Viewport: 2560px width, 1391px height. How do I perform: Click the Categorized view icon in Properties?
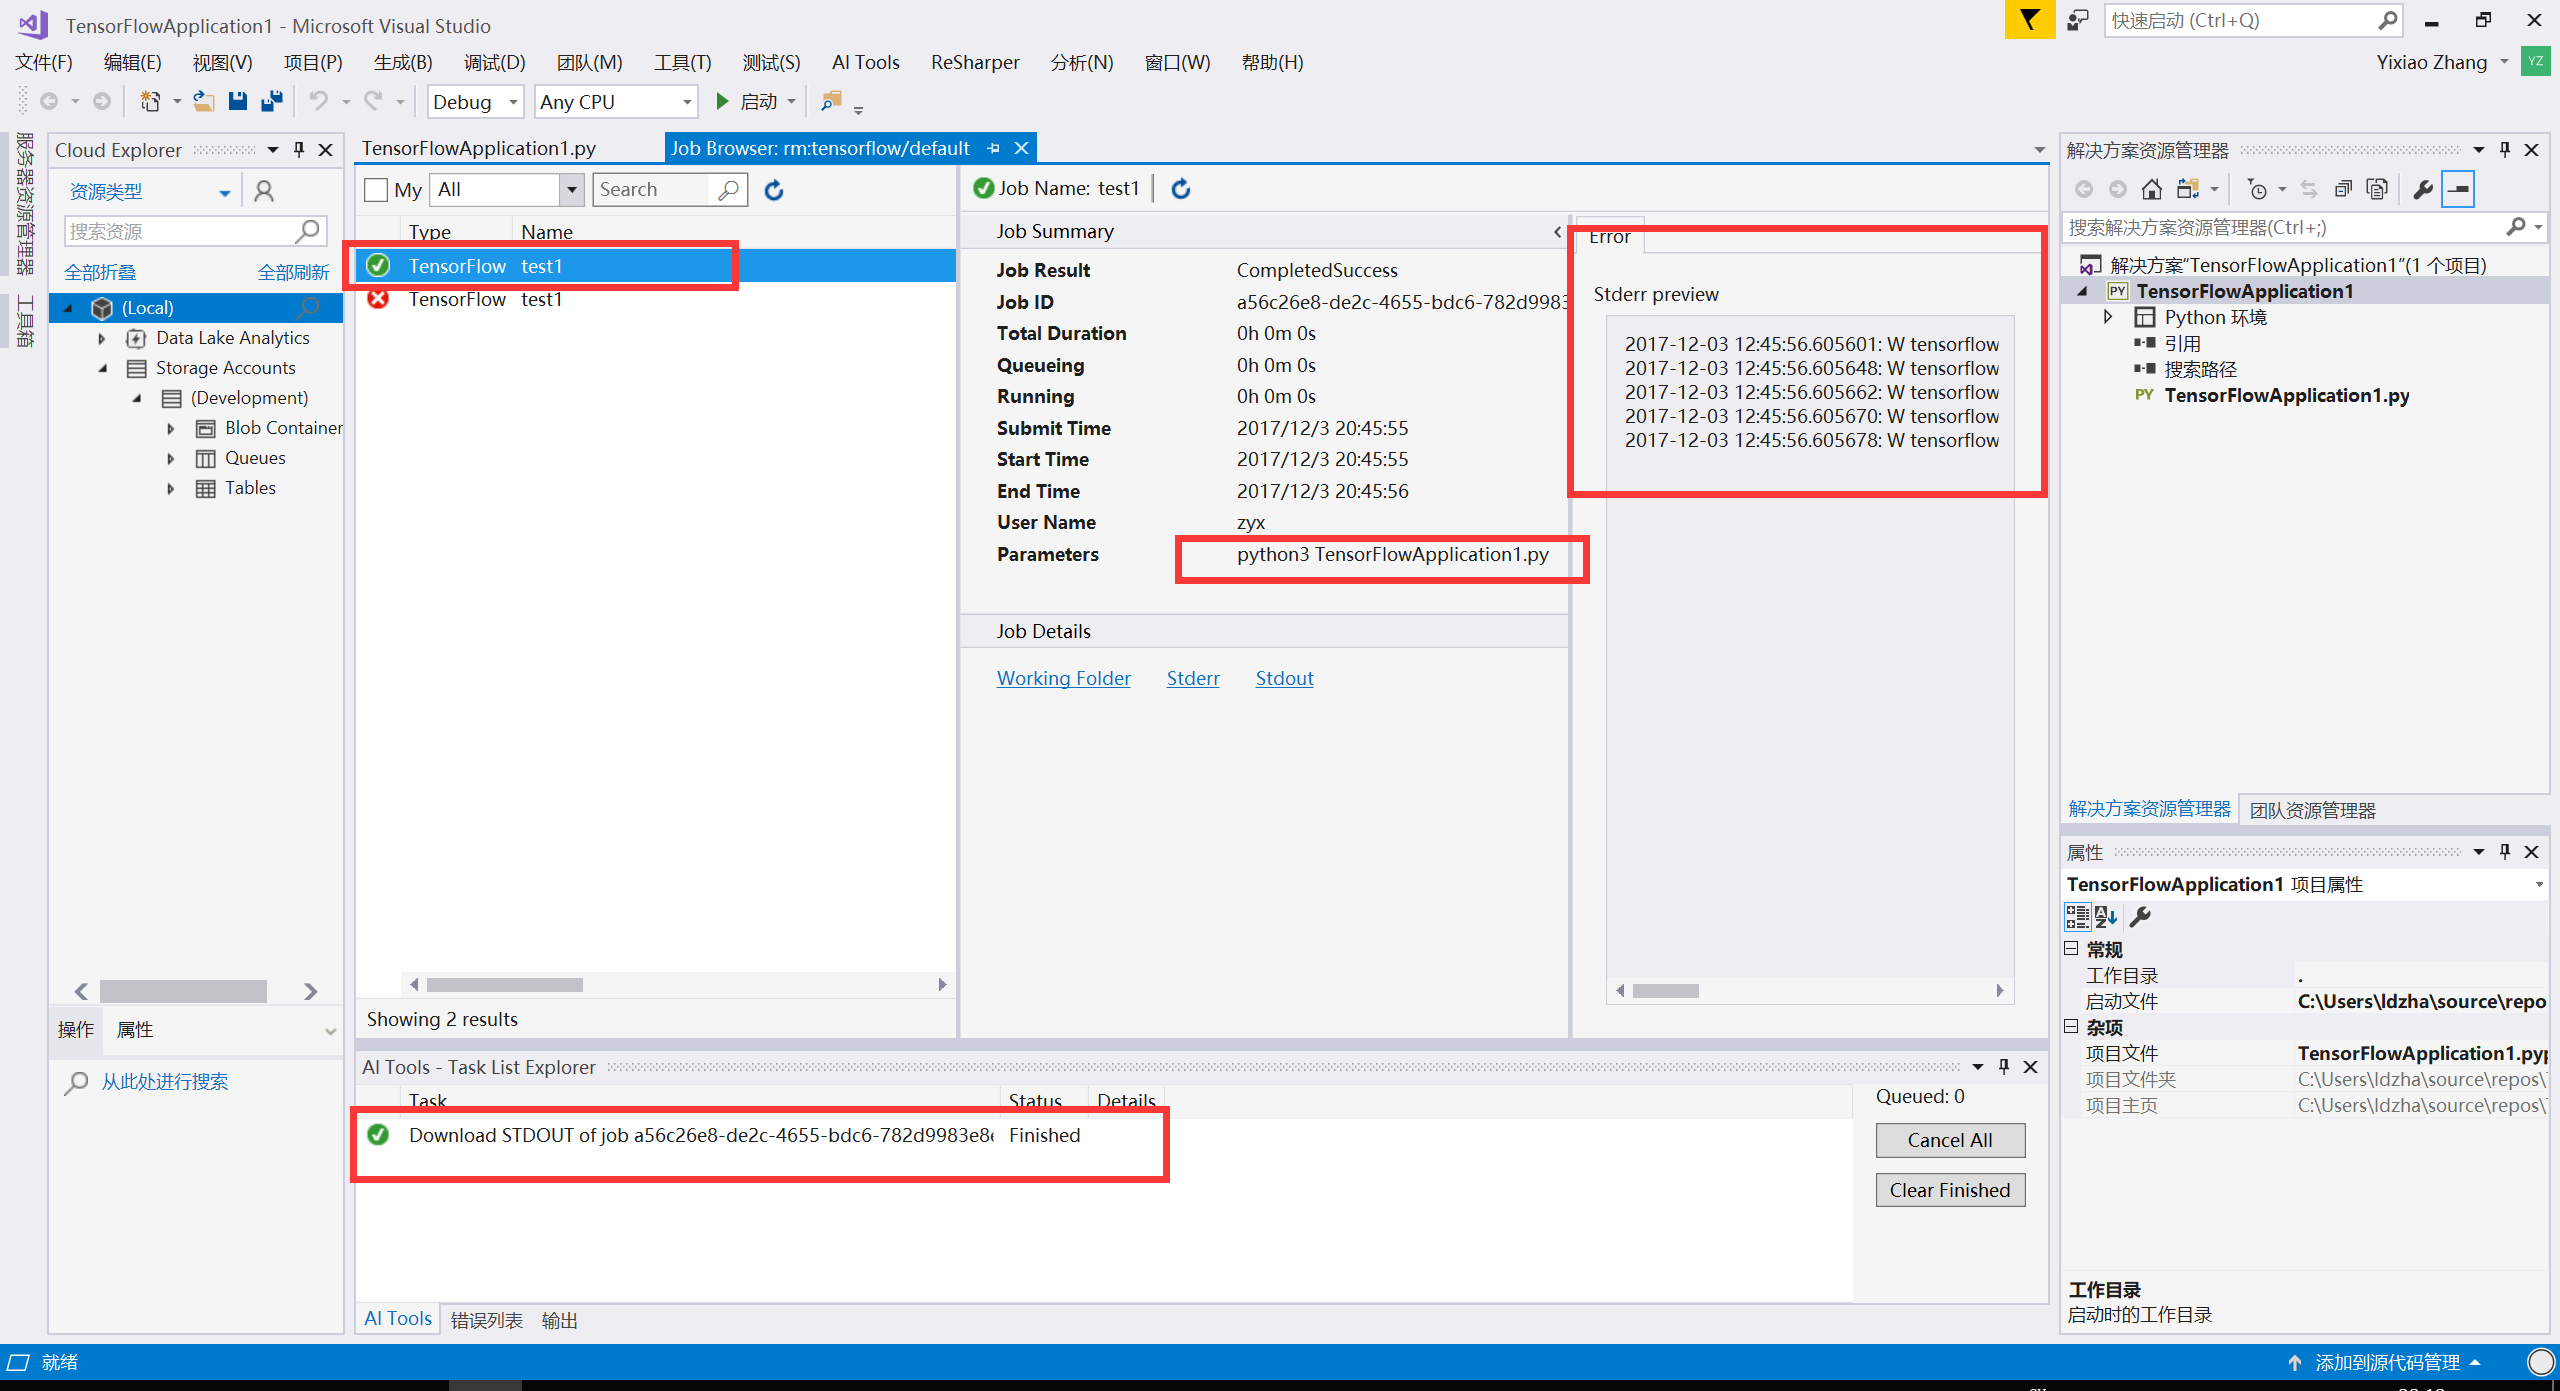2077,916
